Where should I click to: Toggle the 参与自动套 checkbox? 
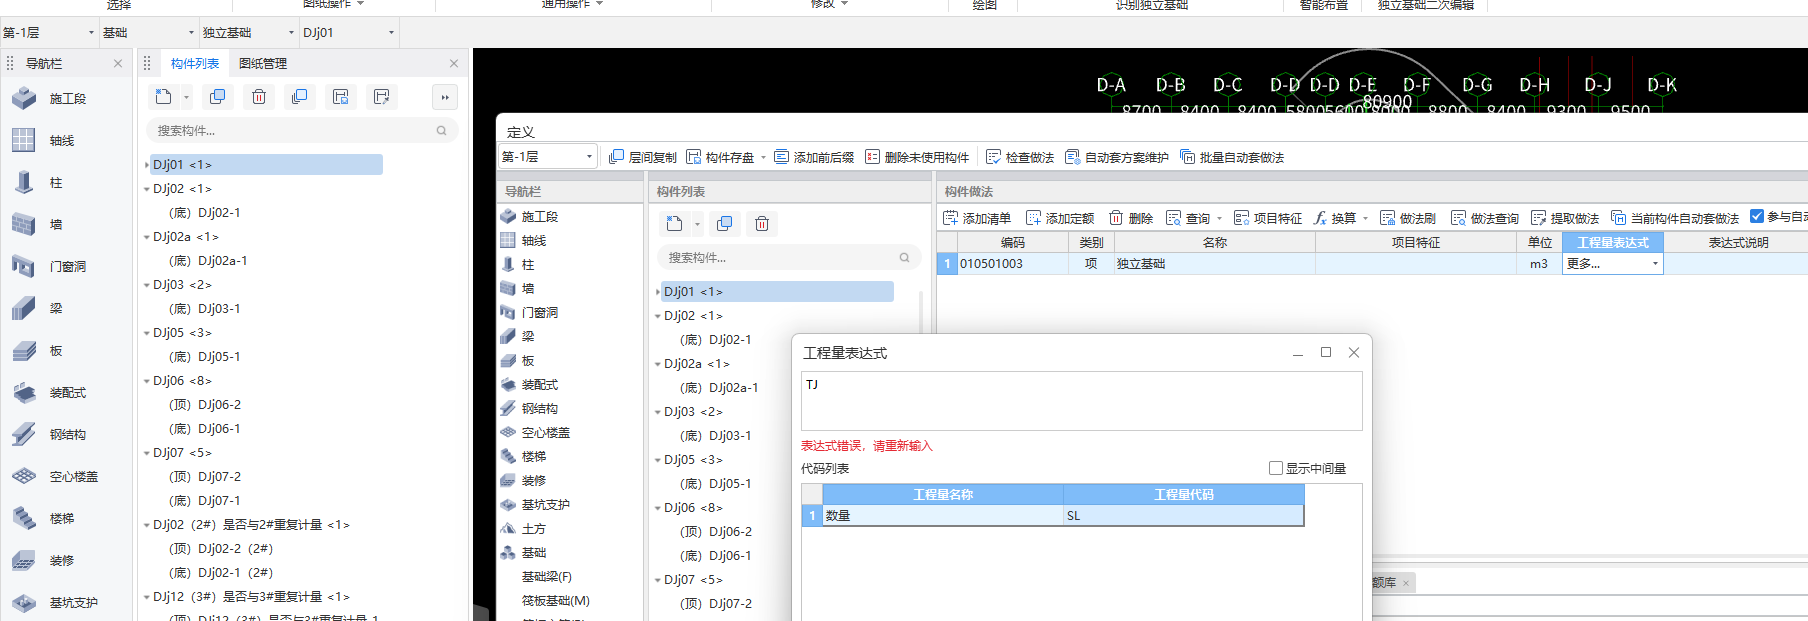(1757, 217)
